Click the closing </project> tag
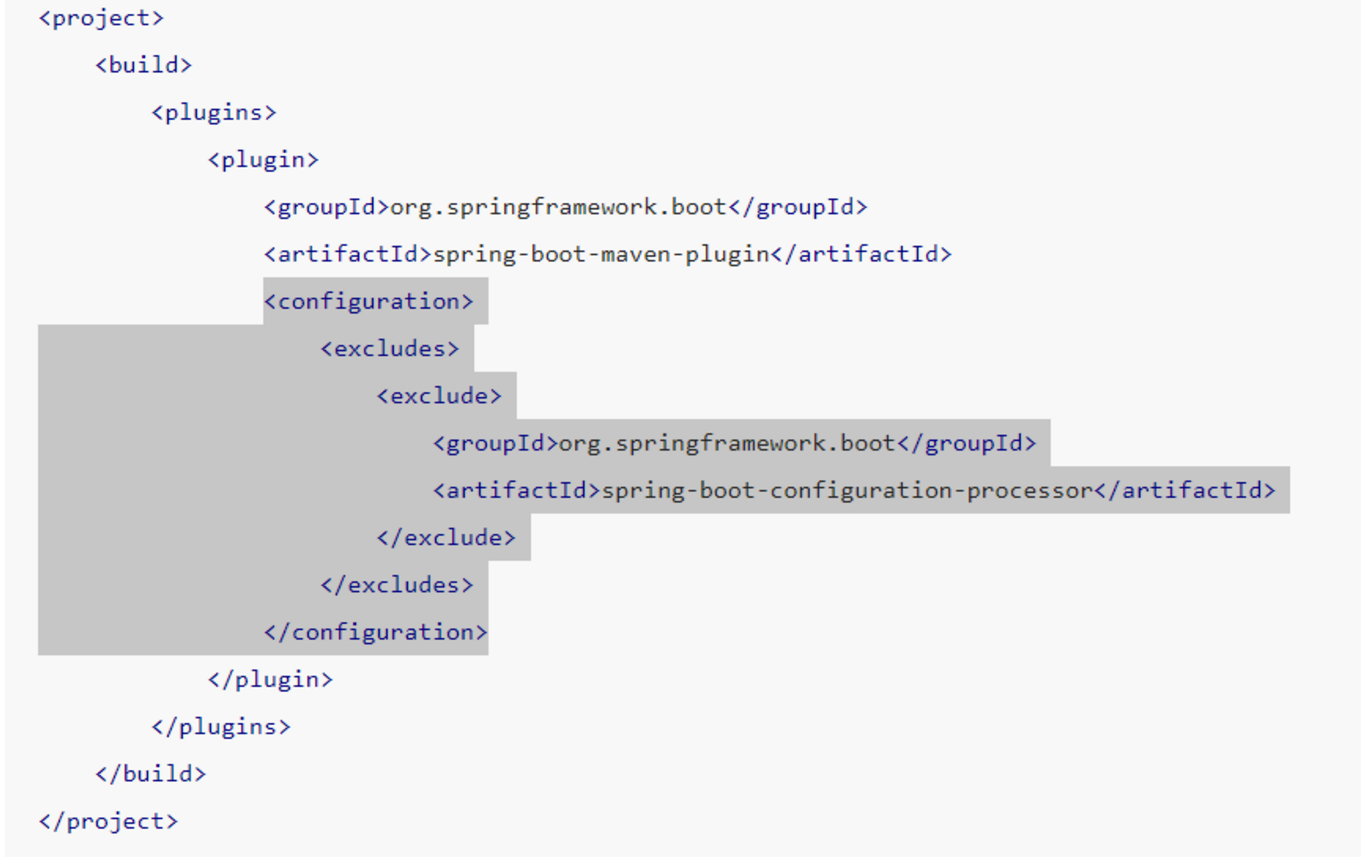The height and width of the screenshot is (865, 1365). (108, 821)
